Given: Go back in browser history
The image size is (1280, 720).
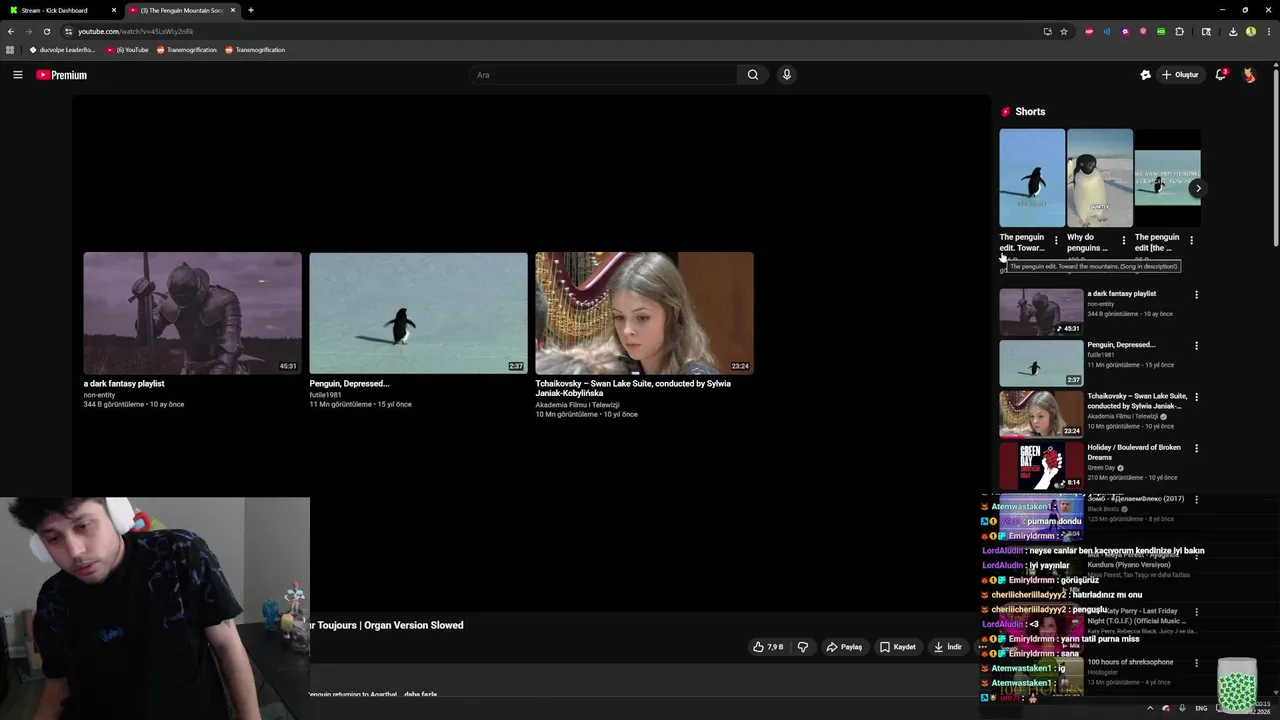Looking at the screenshot, I should [x=11, y=31].
